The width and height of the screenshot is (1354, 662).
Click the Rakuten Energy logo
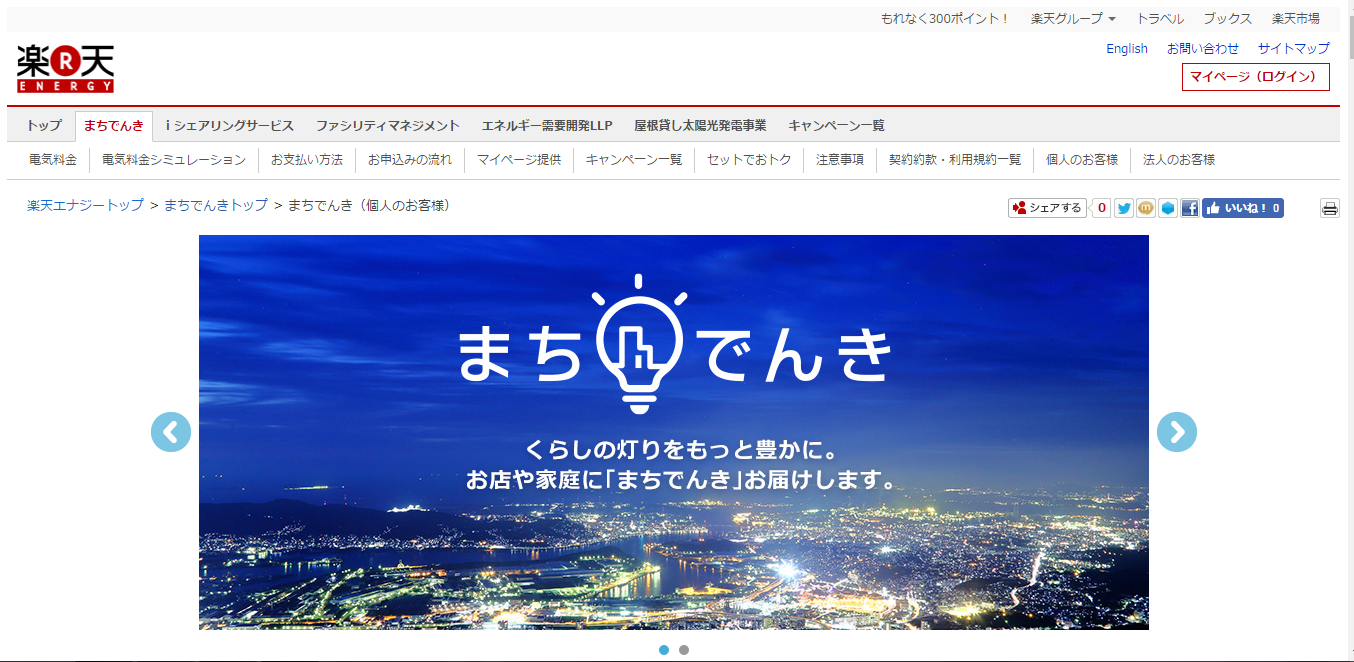[65, 69]
